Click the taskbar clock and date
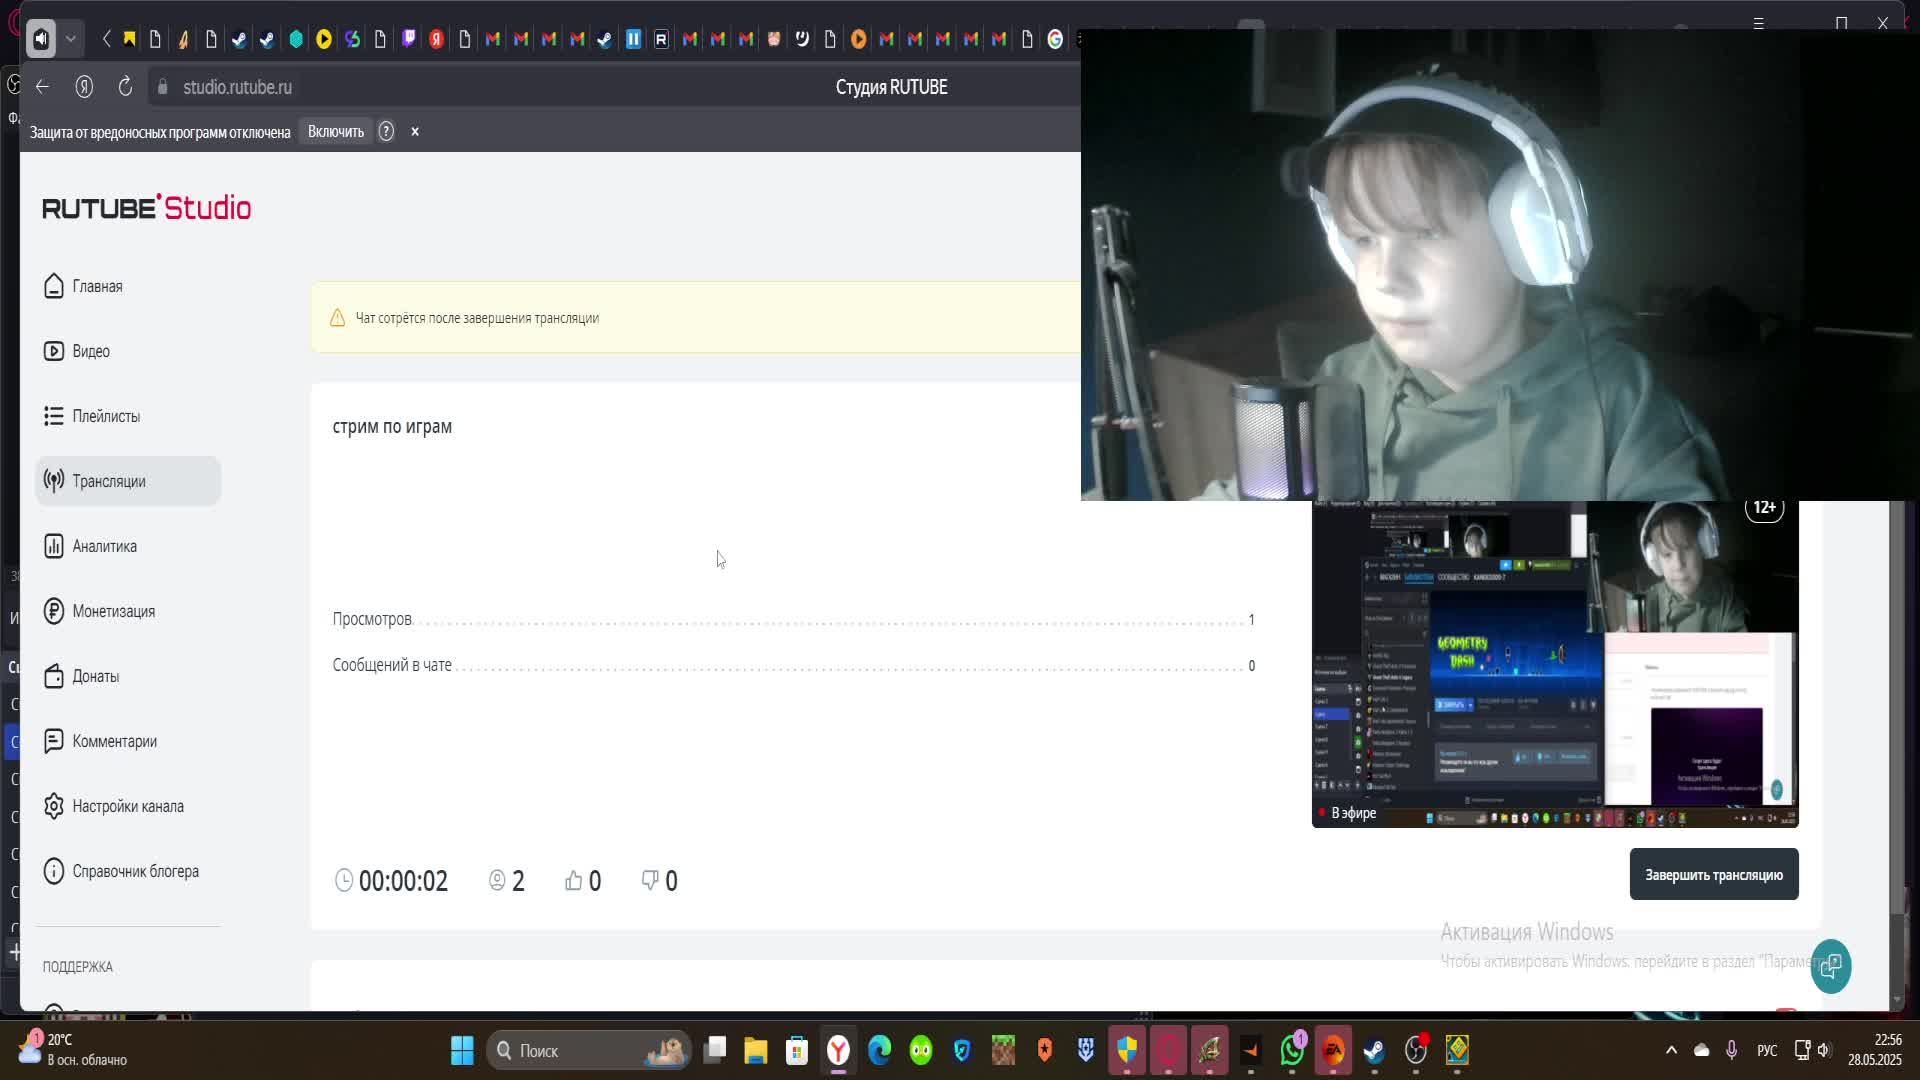Viewport: 1920px width, 1080px height. (x=1875, y=1050)
